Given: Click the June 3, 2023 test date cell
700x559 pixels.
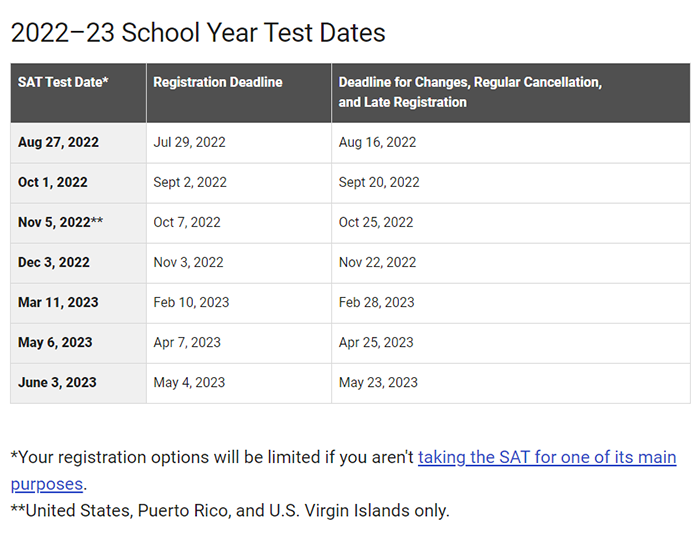Looking at the screenshot, I should click(57, 382).
